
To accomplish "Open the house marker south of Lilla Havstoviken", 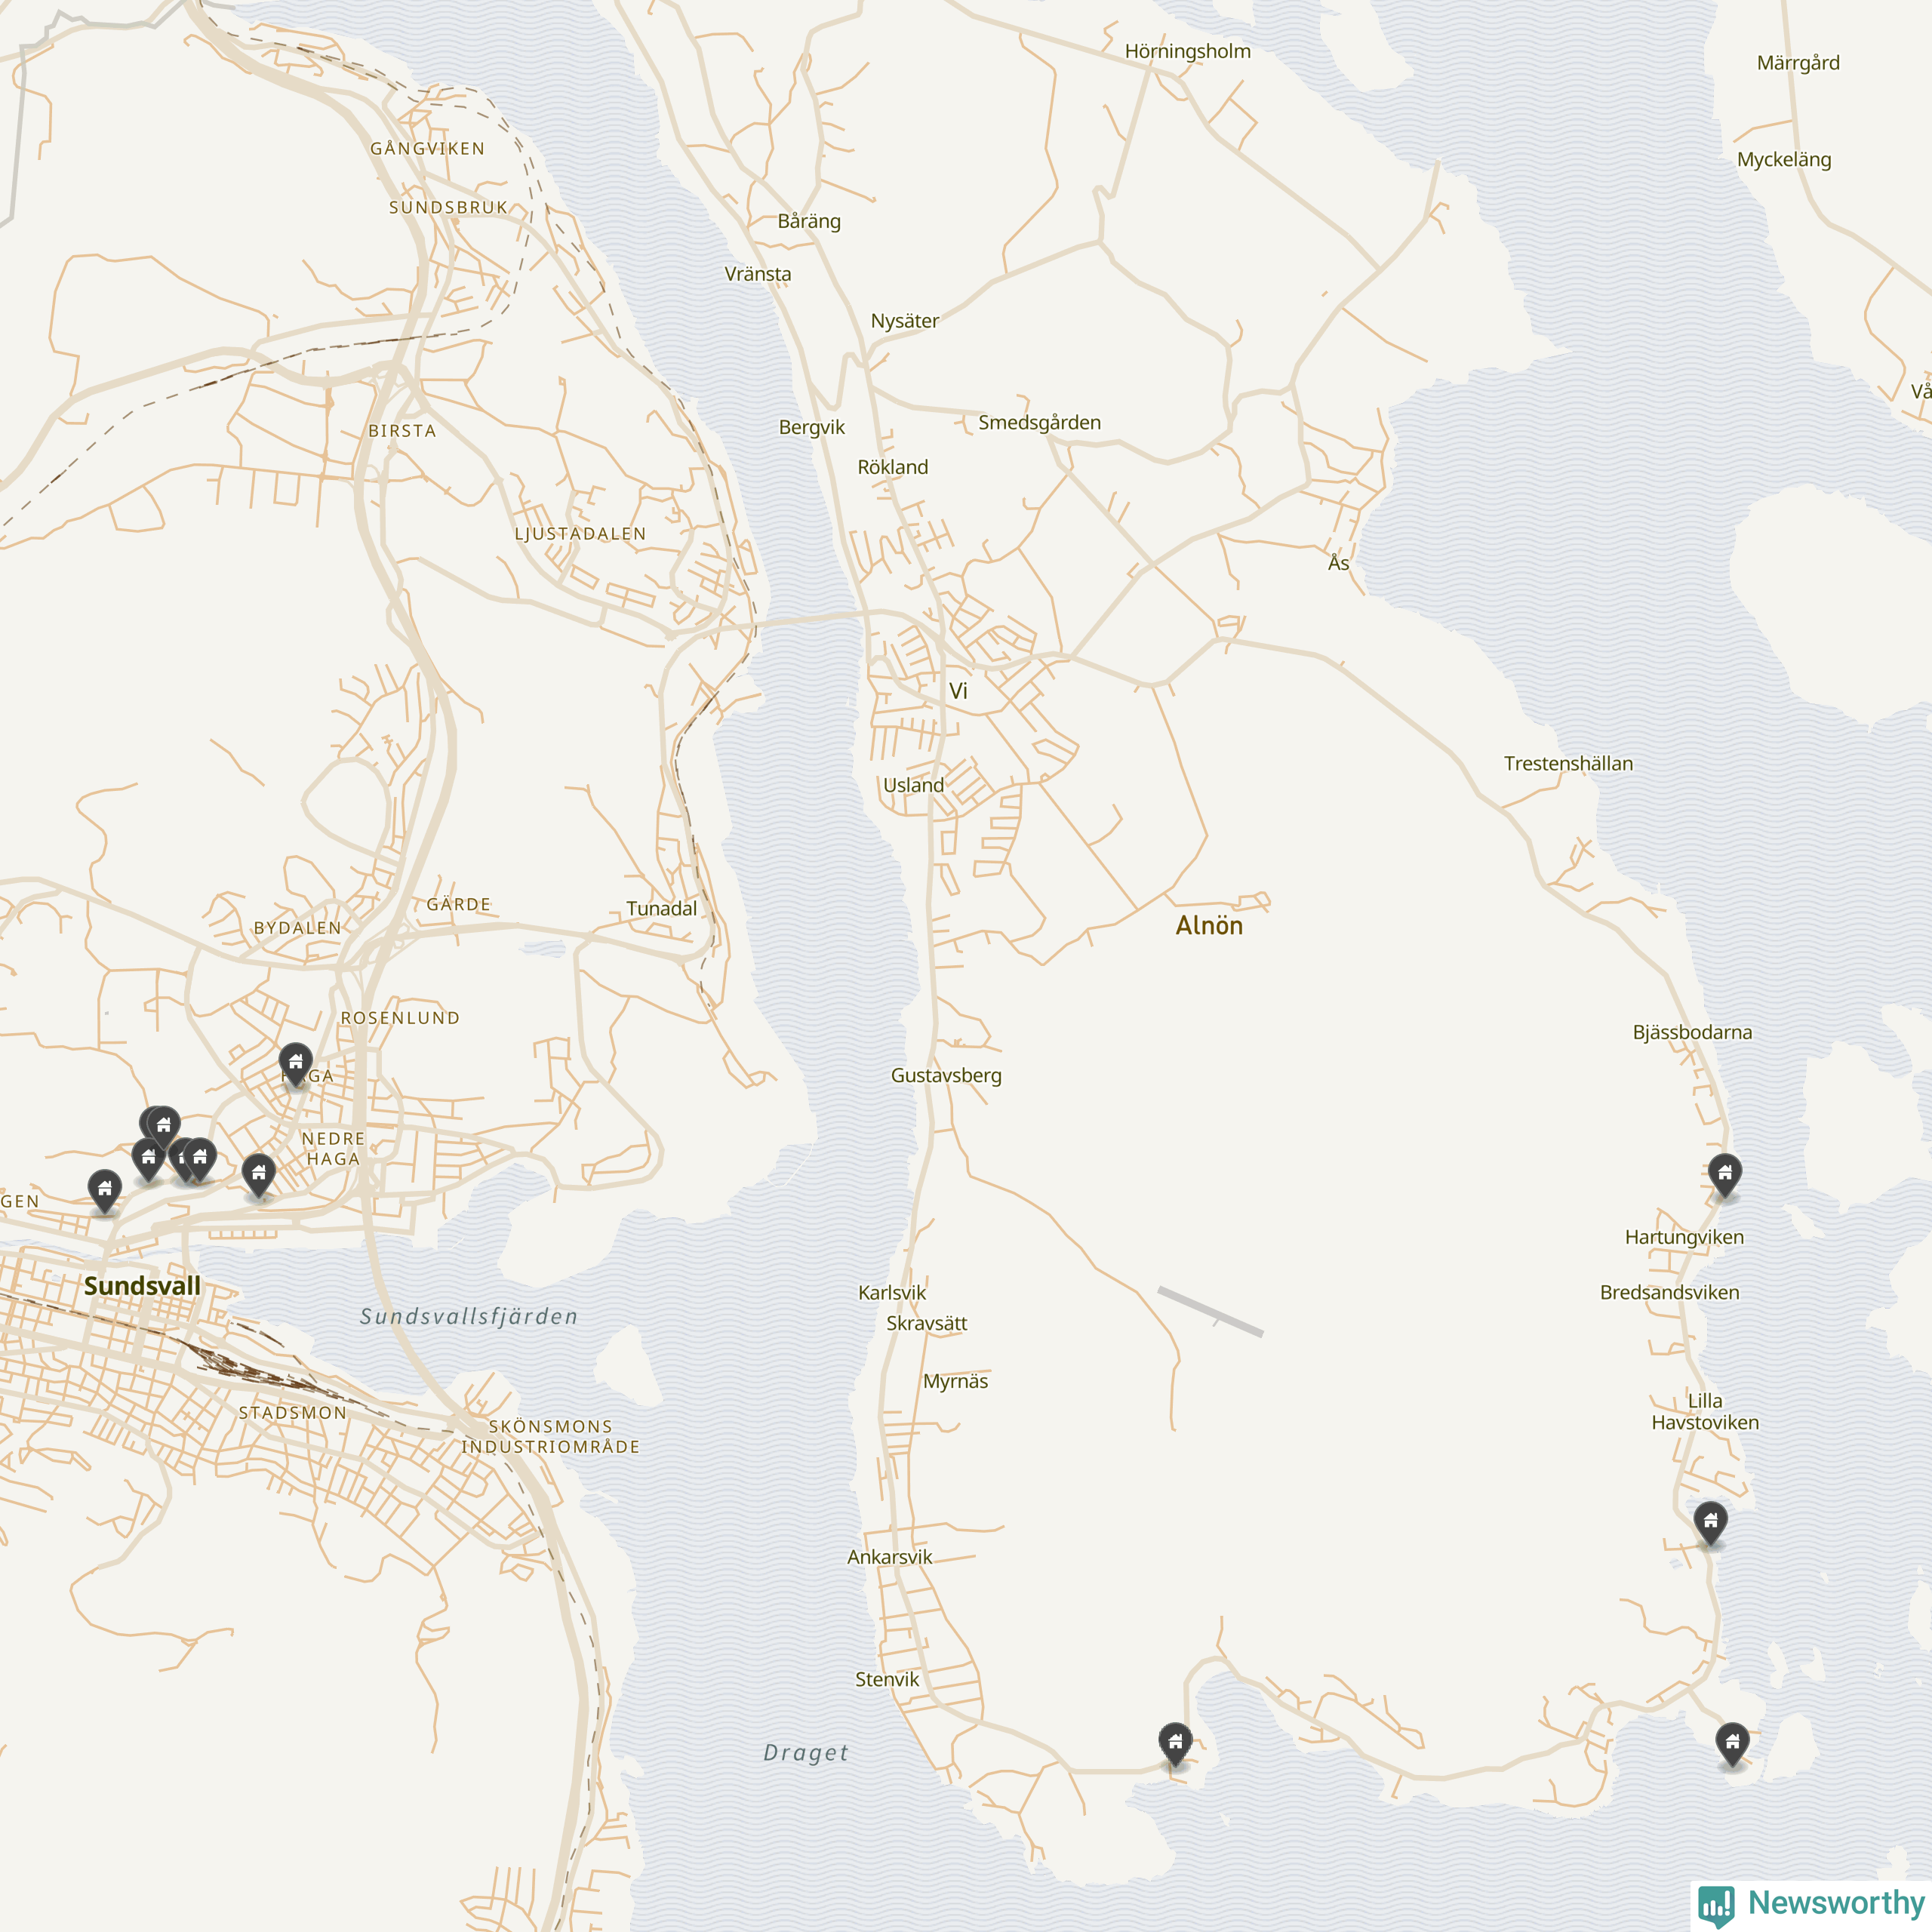I will [1711, 1521].
